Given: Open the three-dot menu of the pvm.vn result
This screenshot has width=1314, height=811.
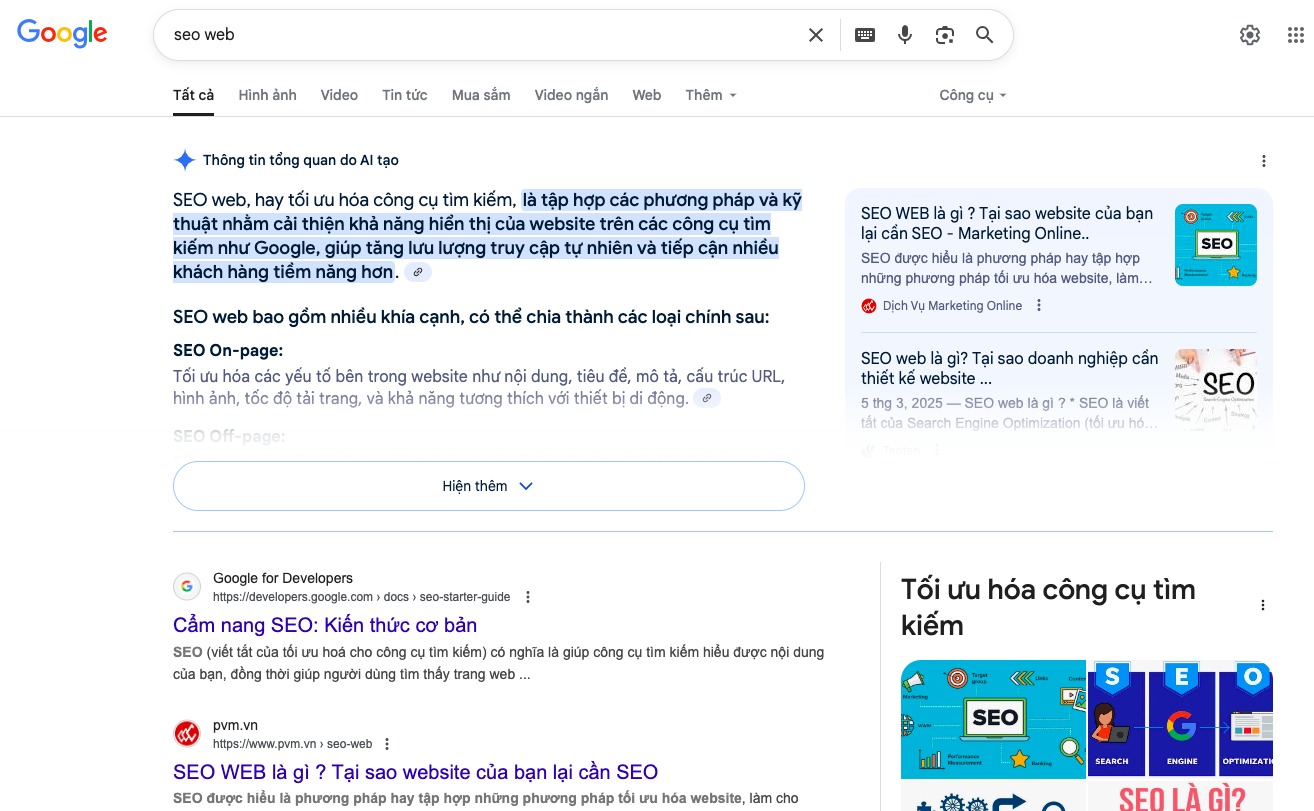Looking at the screenshot, I should coord(387,744).
